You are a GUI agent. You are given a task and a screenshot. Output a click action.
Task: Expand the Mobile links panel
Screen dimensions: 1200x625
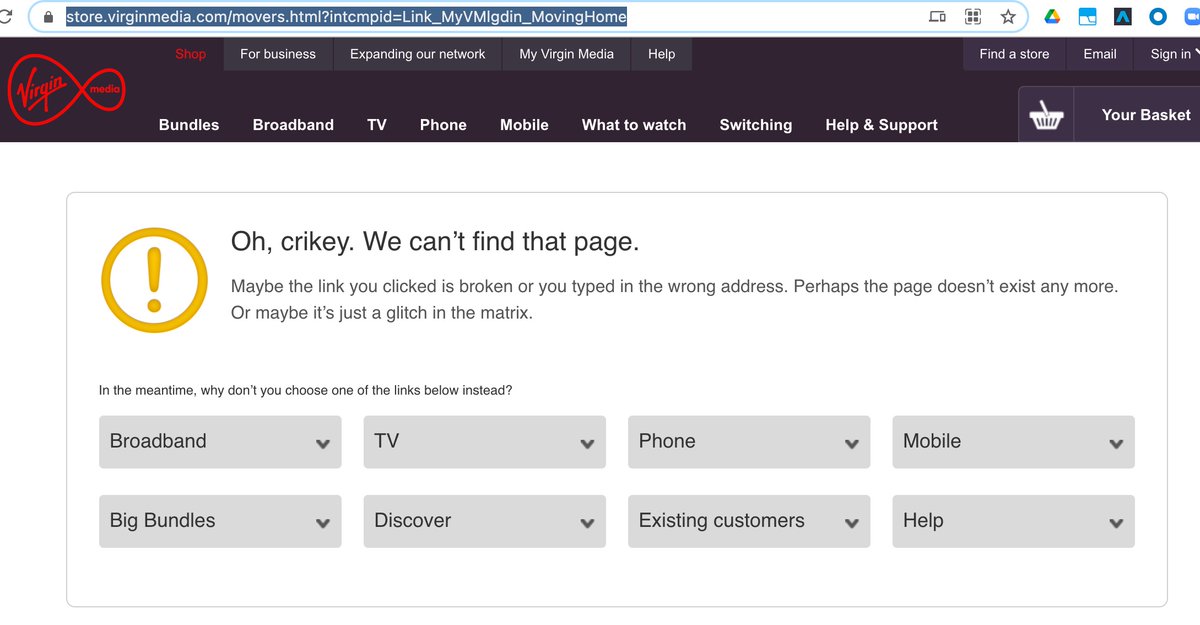1014,442
